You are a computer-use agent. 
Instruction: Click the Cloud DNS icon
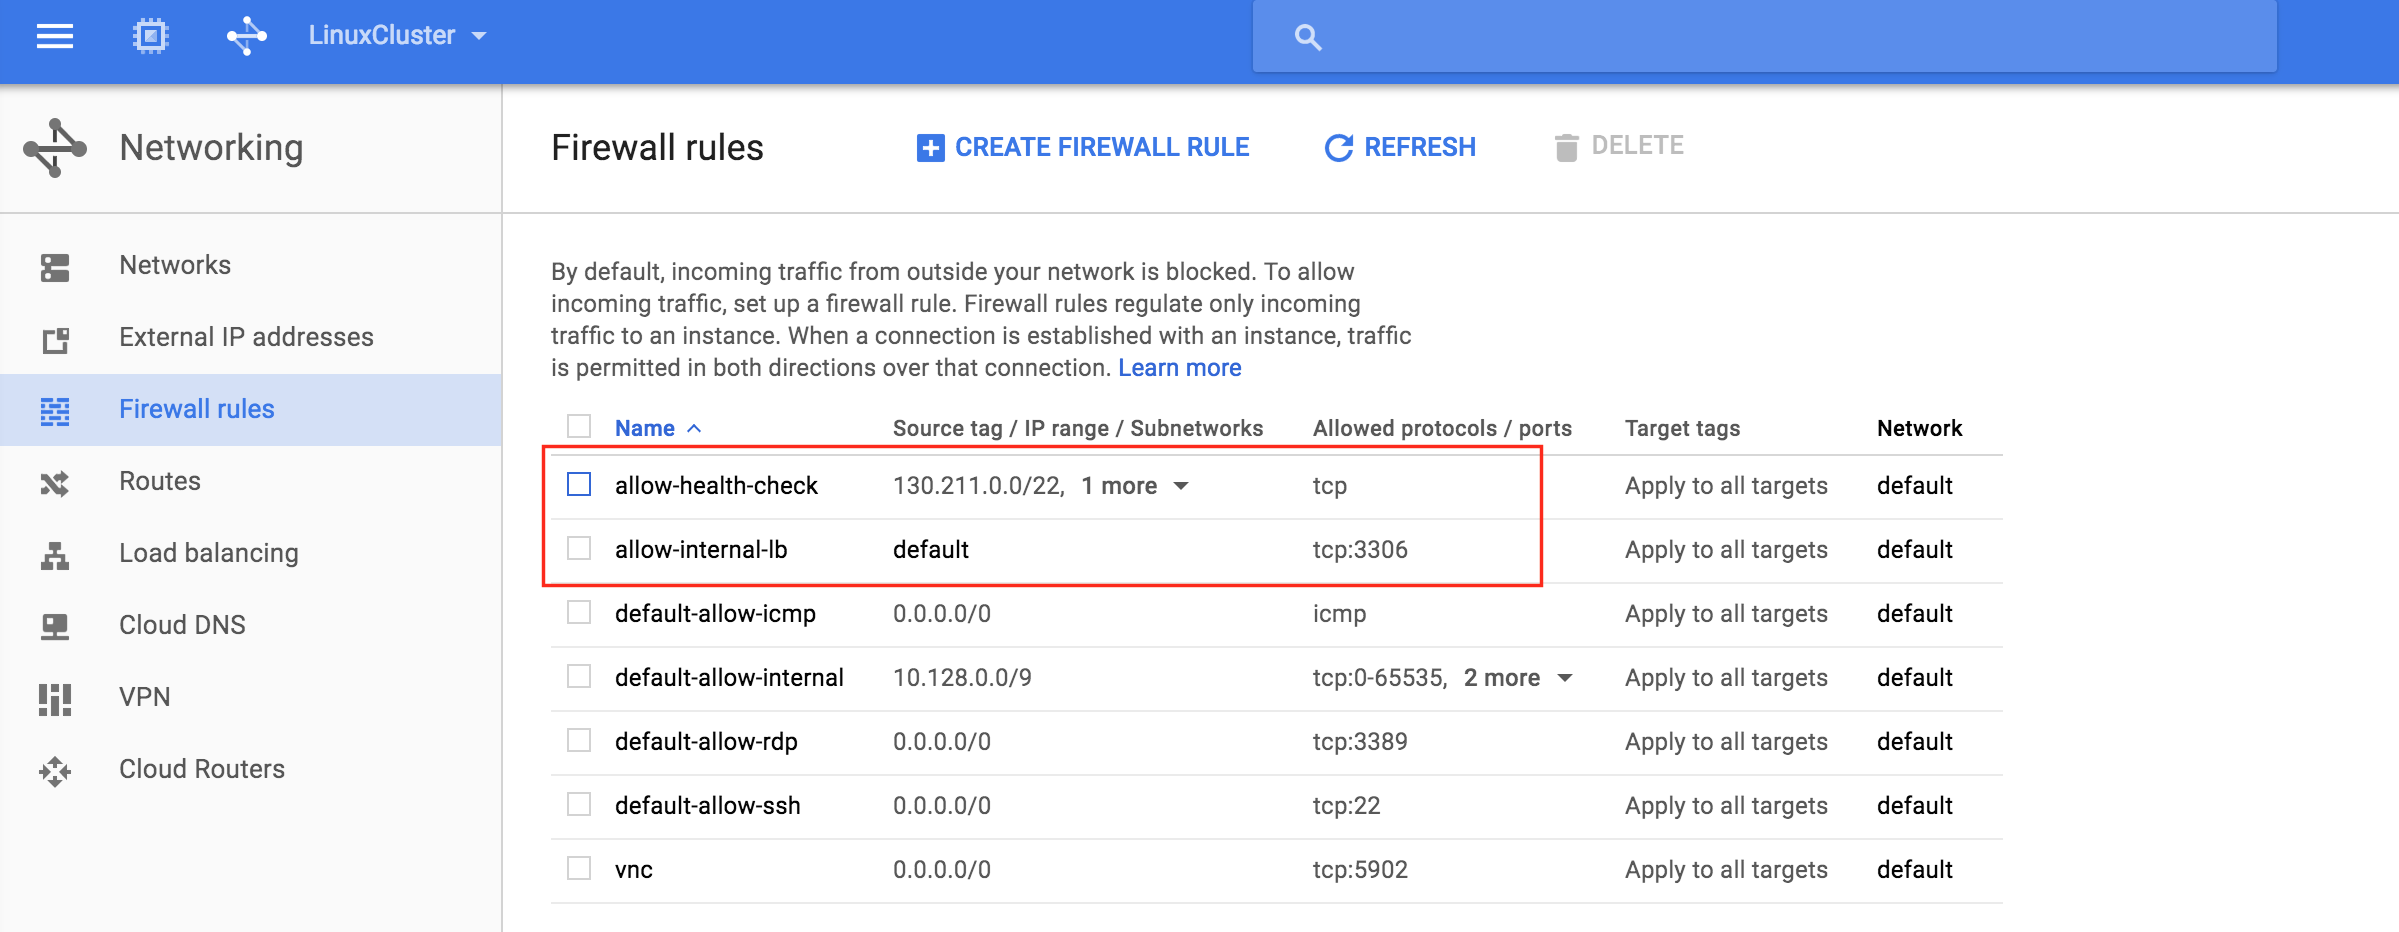click(55, 627)
